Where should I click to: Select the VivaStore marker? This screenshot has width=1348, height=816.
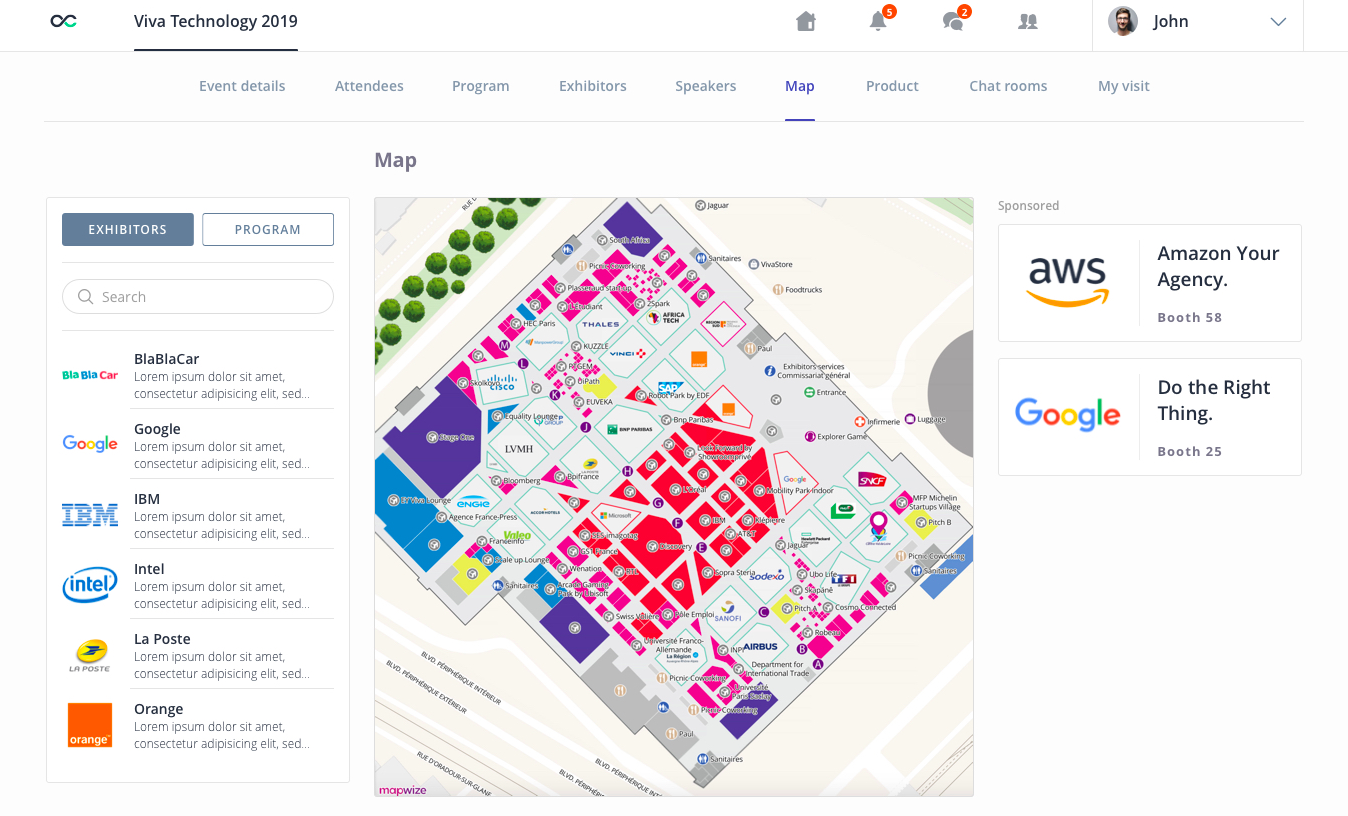[x=752, y=264]
